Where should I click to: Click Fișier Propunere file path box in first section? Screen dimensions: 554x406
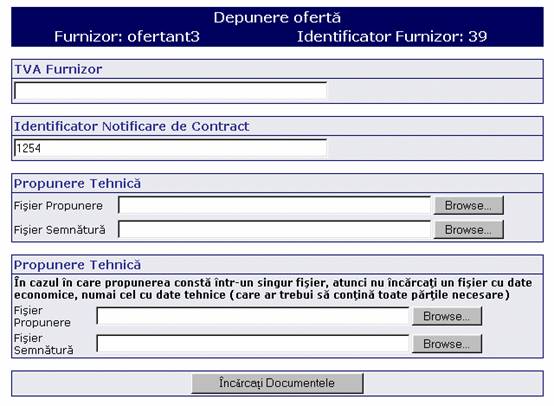coord(275,205)
